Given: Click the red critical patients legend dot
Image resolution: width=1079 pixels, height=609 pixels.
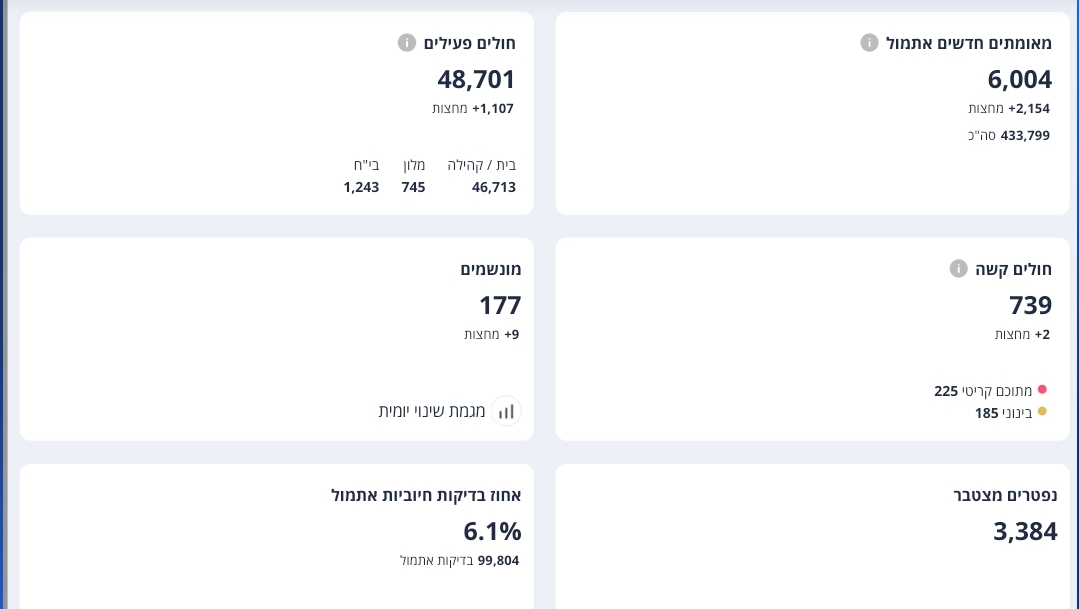Looking at the screenshot, I should [x=1042, y=390].
